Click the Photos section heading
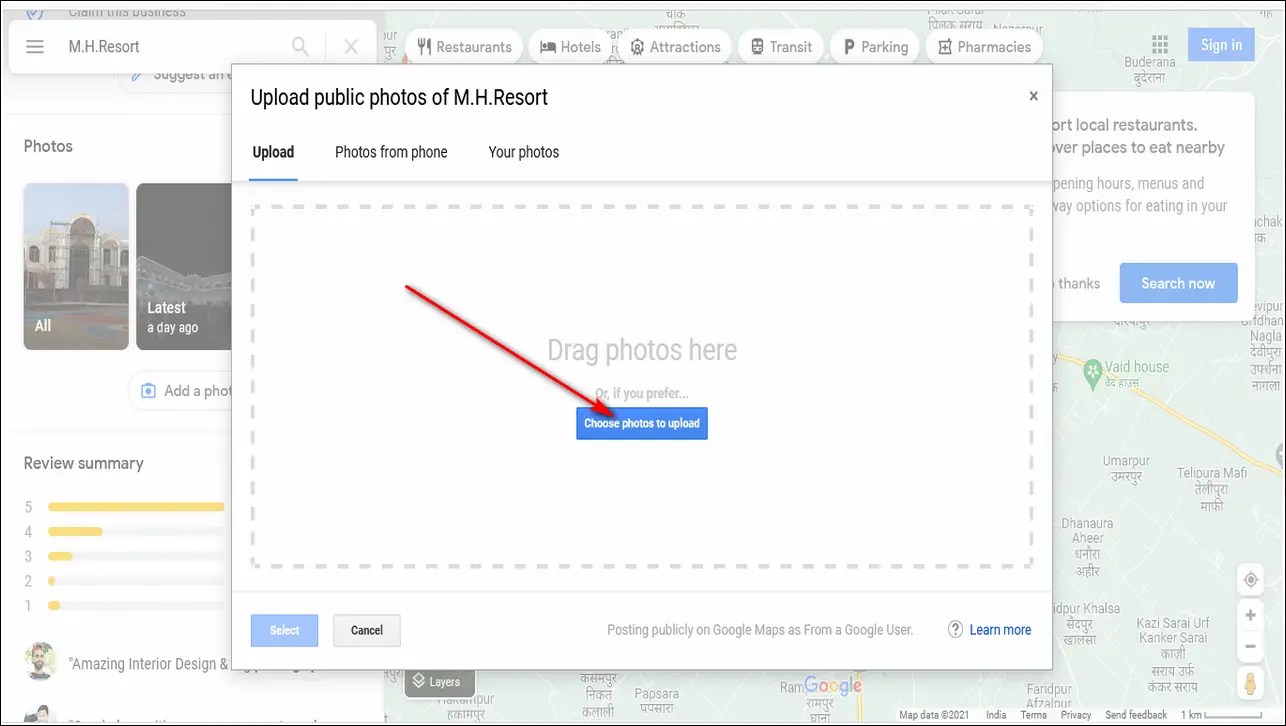 (48, 146)
